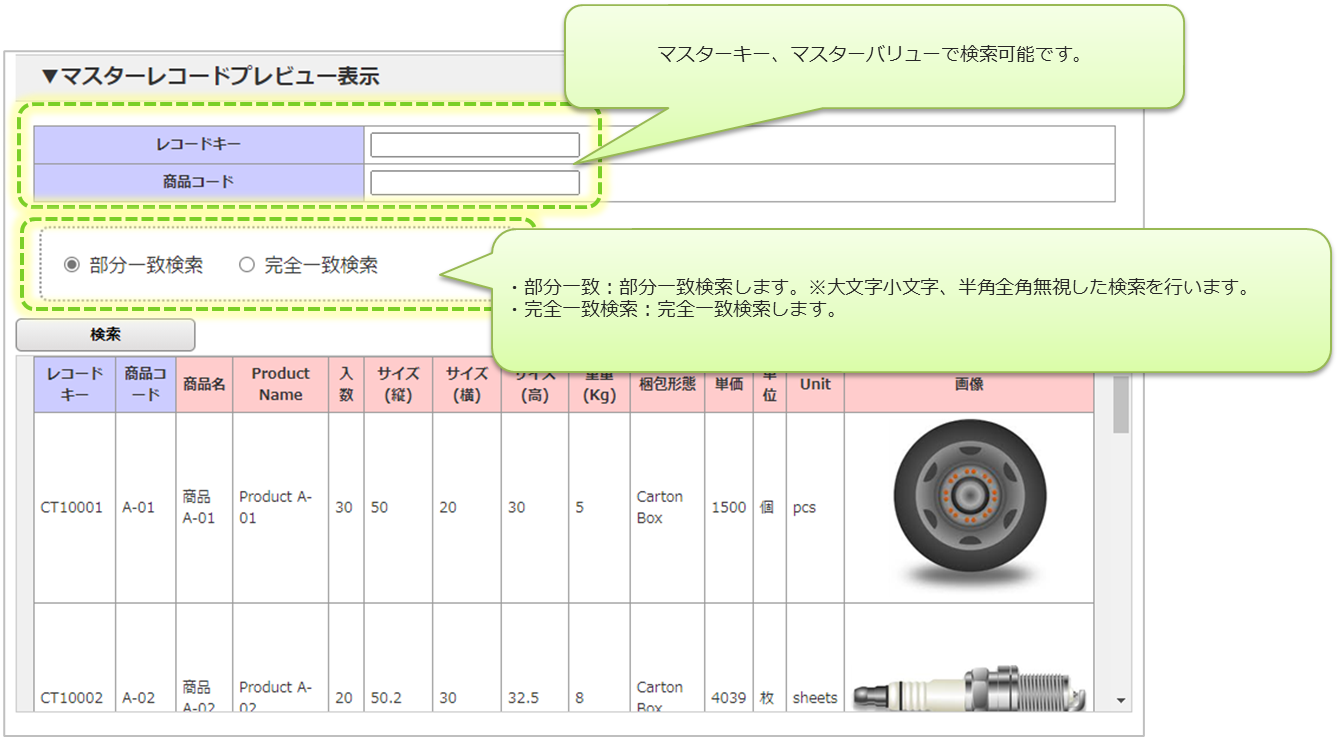Image resolution: width=1339 pixels, height=737 pixels.
Task: Click the 入数 column header
Action: 346,384
